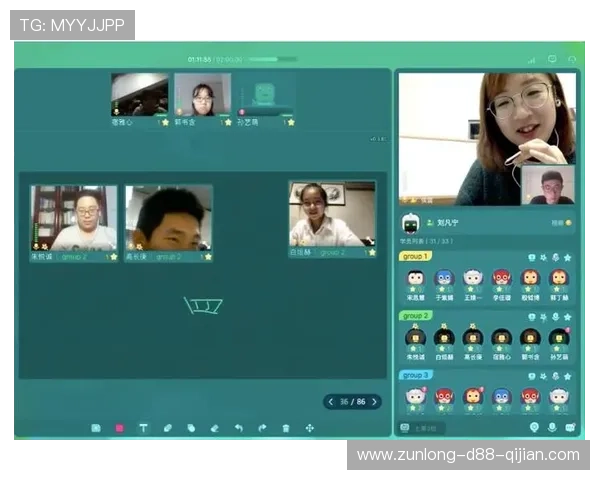Viewport: 600px width, 480px height.
Task: Go to the next slide page
Action: coord(374,402)
